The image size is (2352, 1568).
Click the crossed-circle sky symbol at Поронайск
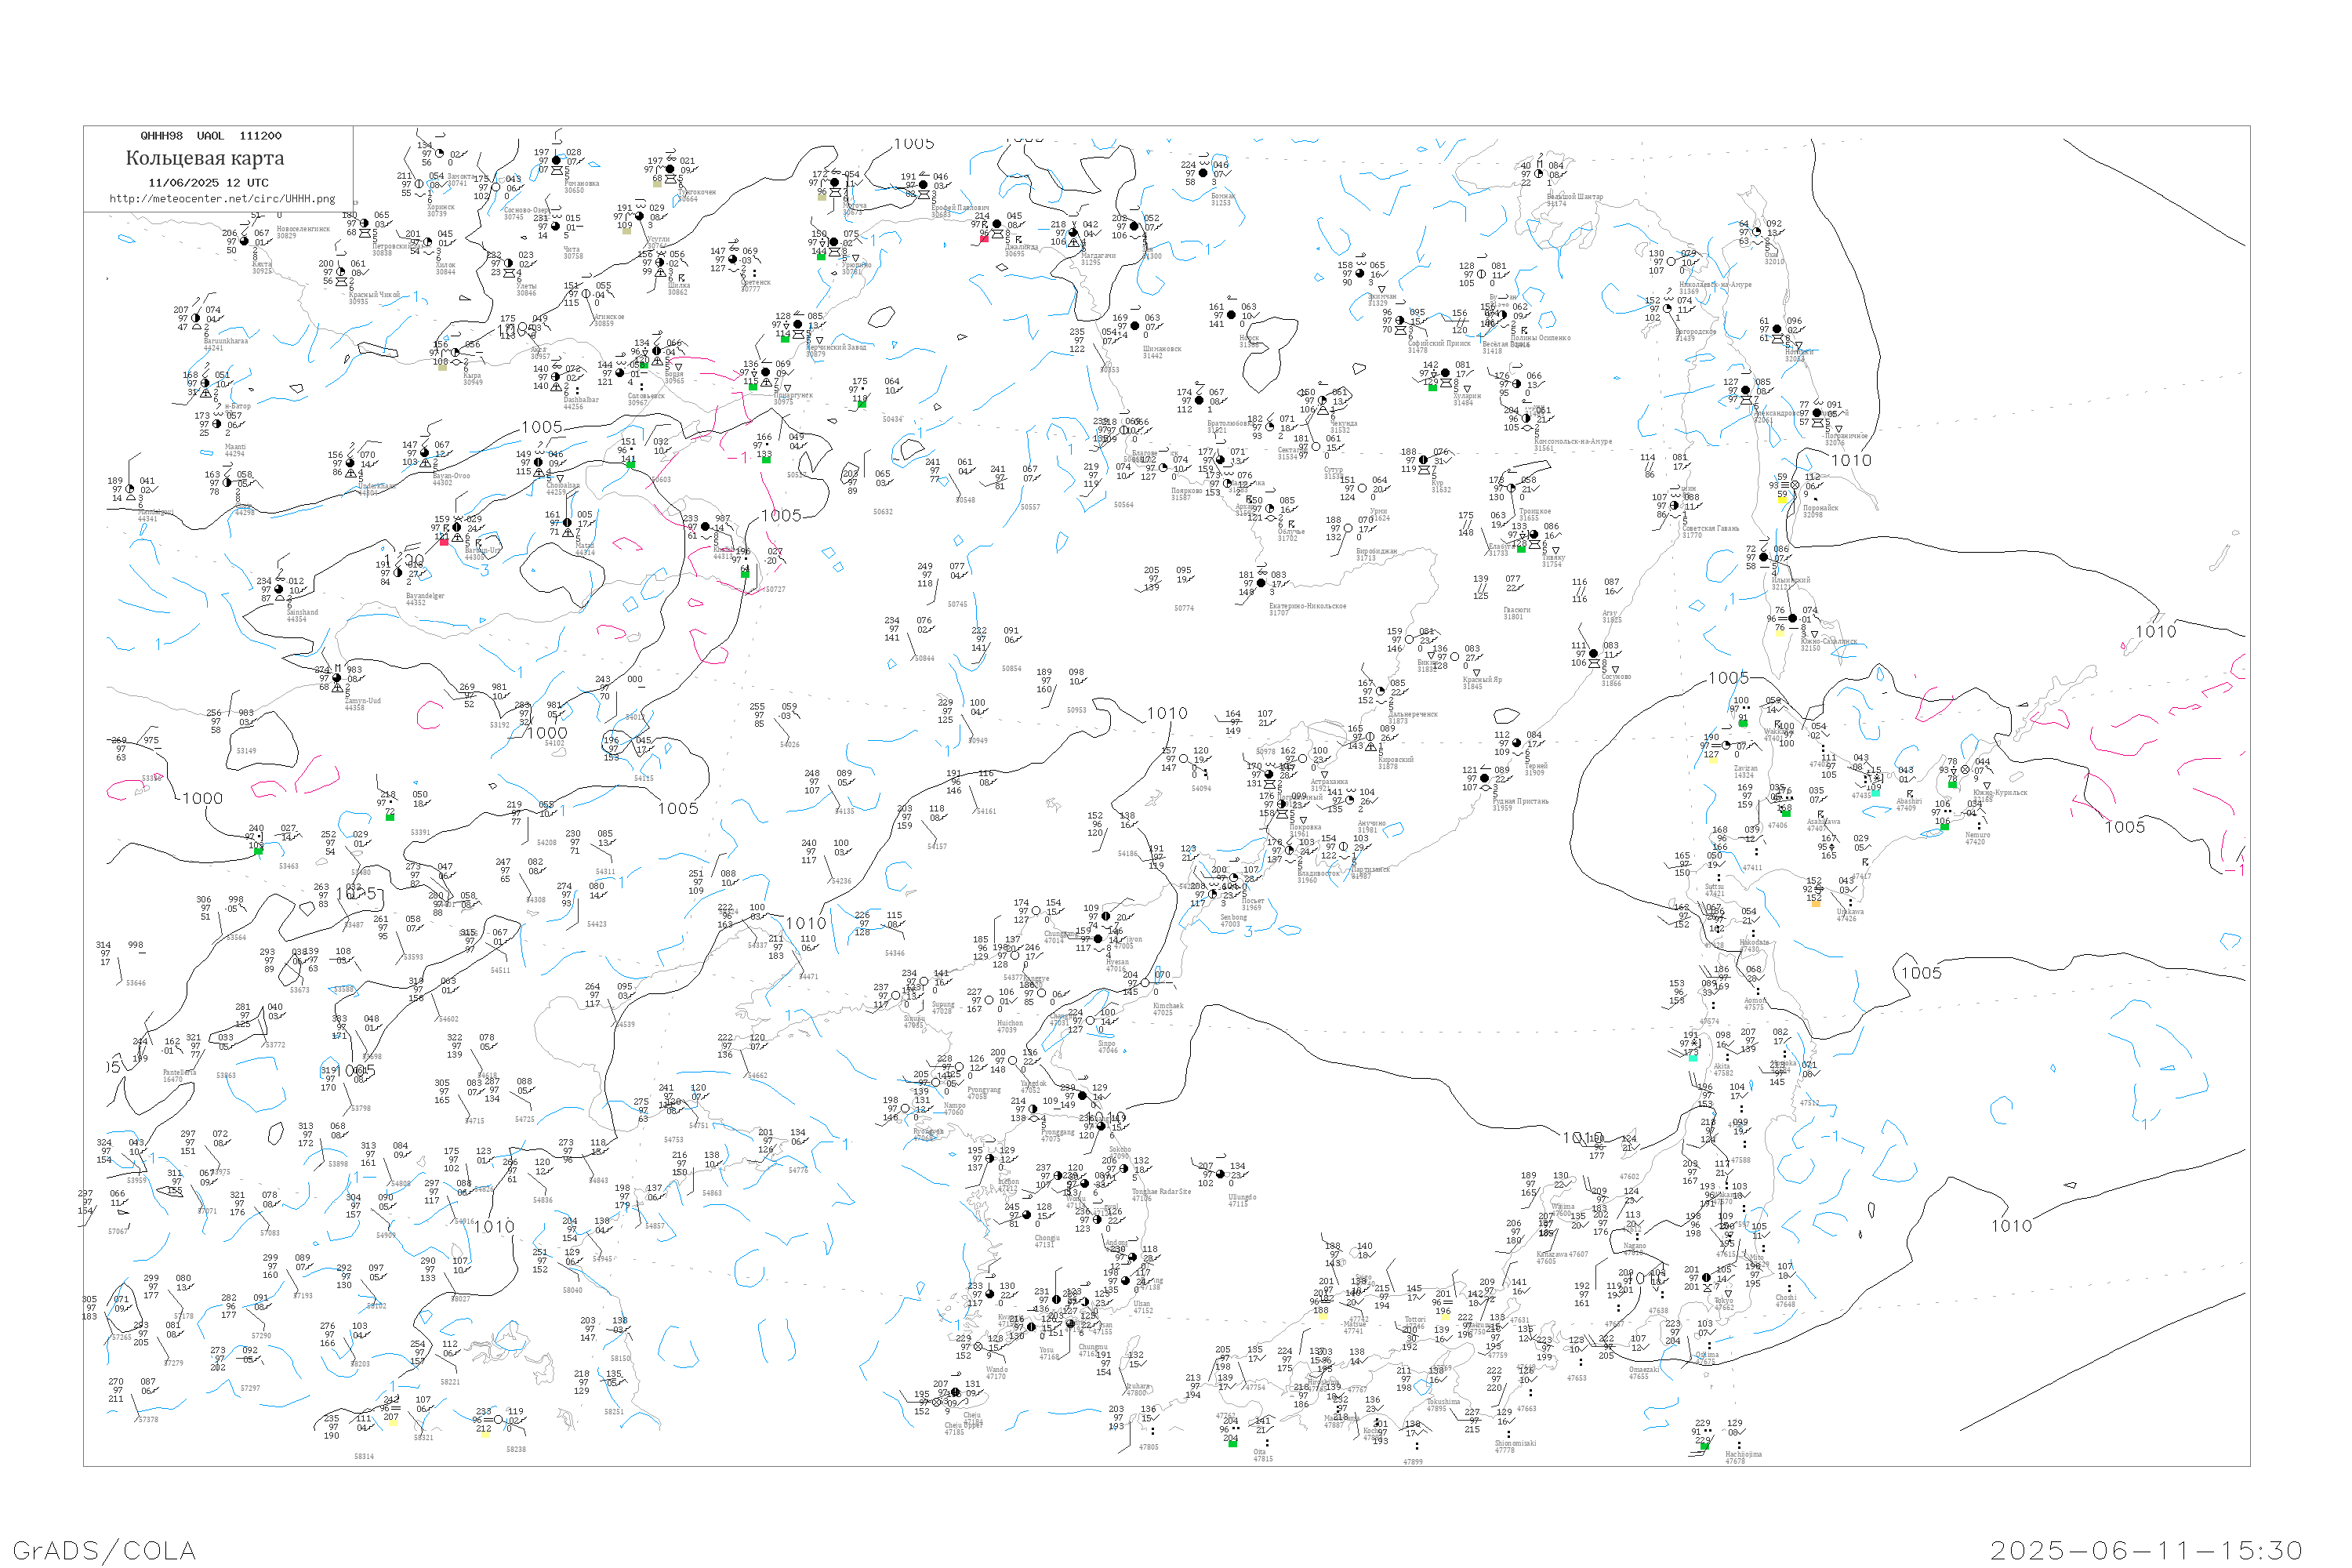point(1795,485)
